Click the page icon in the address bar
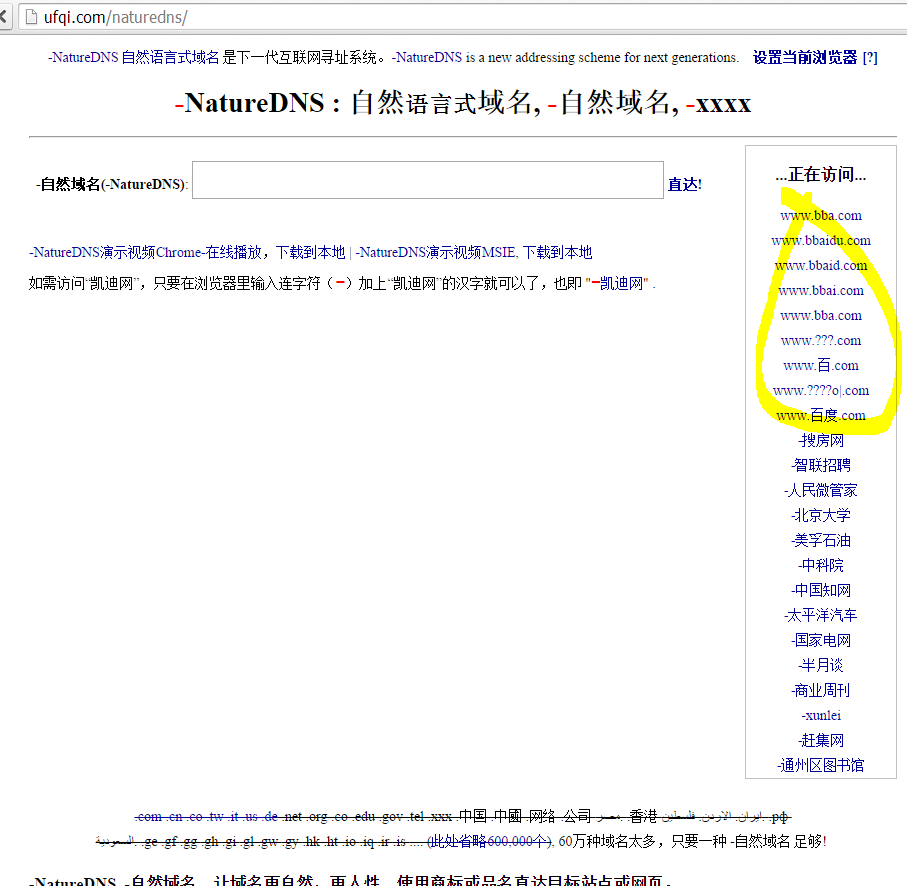Screen dimensions: 907x886 [x=30, y=17]
